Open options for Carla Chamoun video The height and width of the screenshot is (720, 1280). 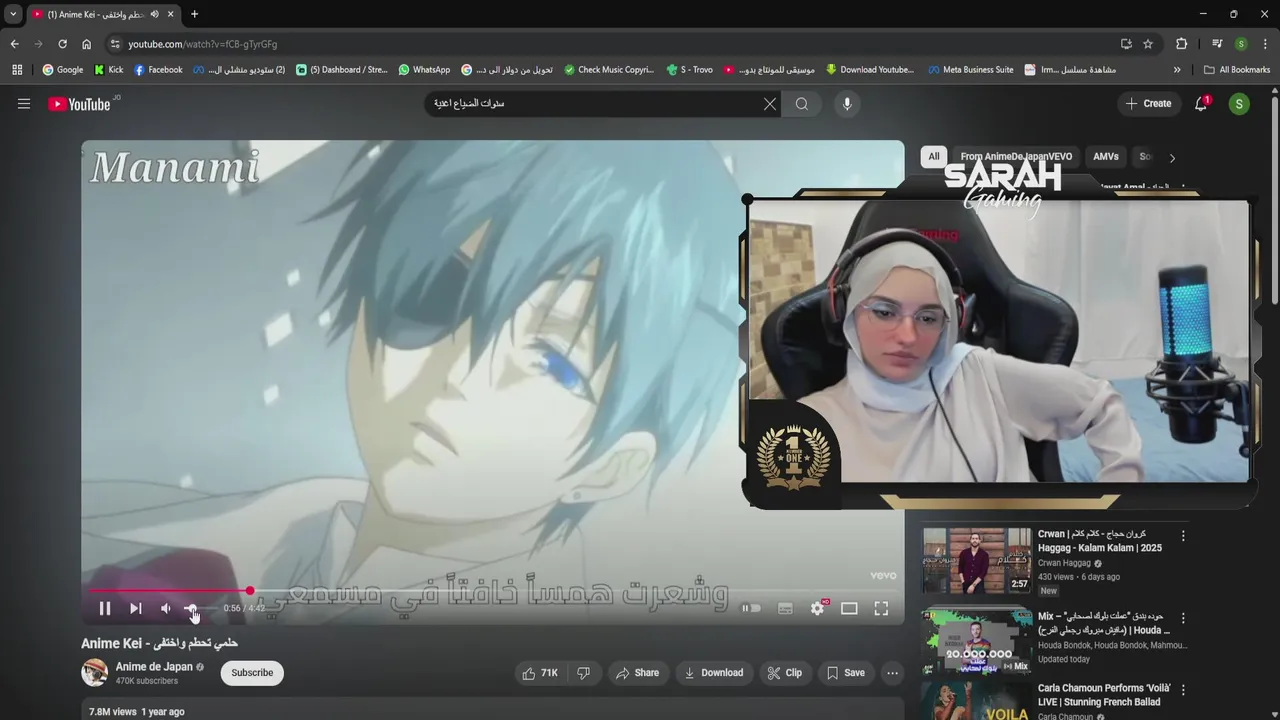pos(1183,690)
